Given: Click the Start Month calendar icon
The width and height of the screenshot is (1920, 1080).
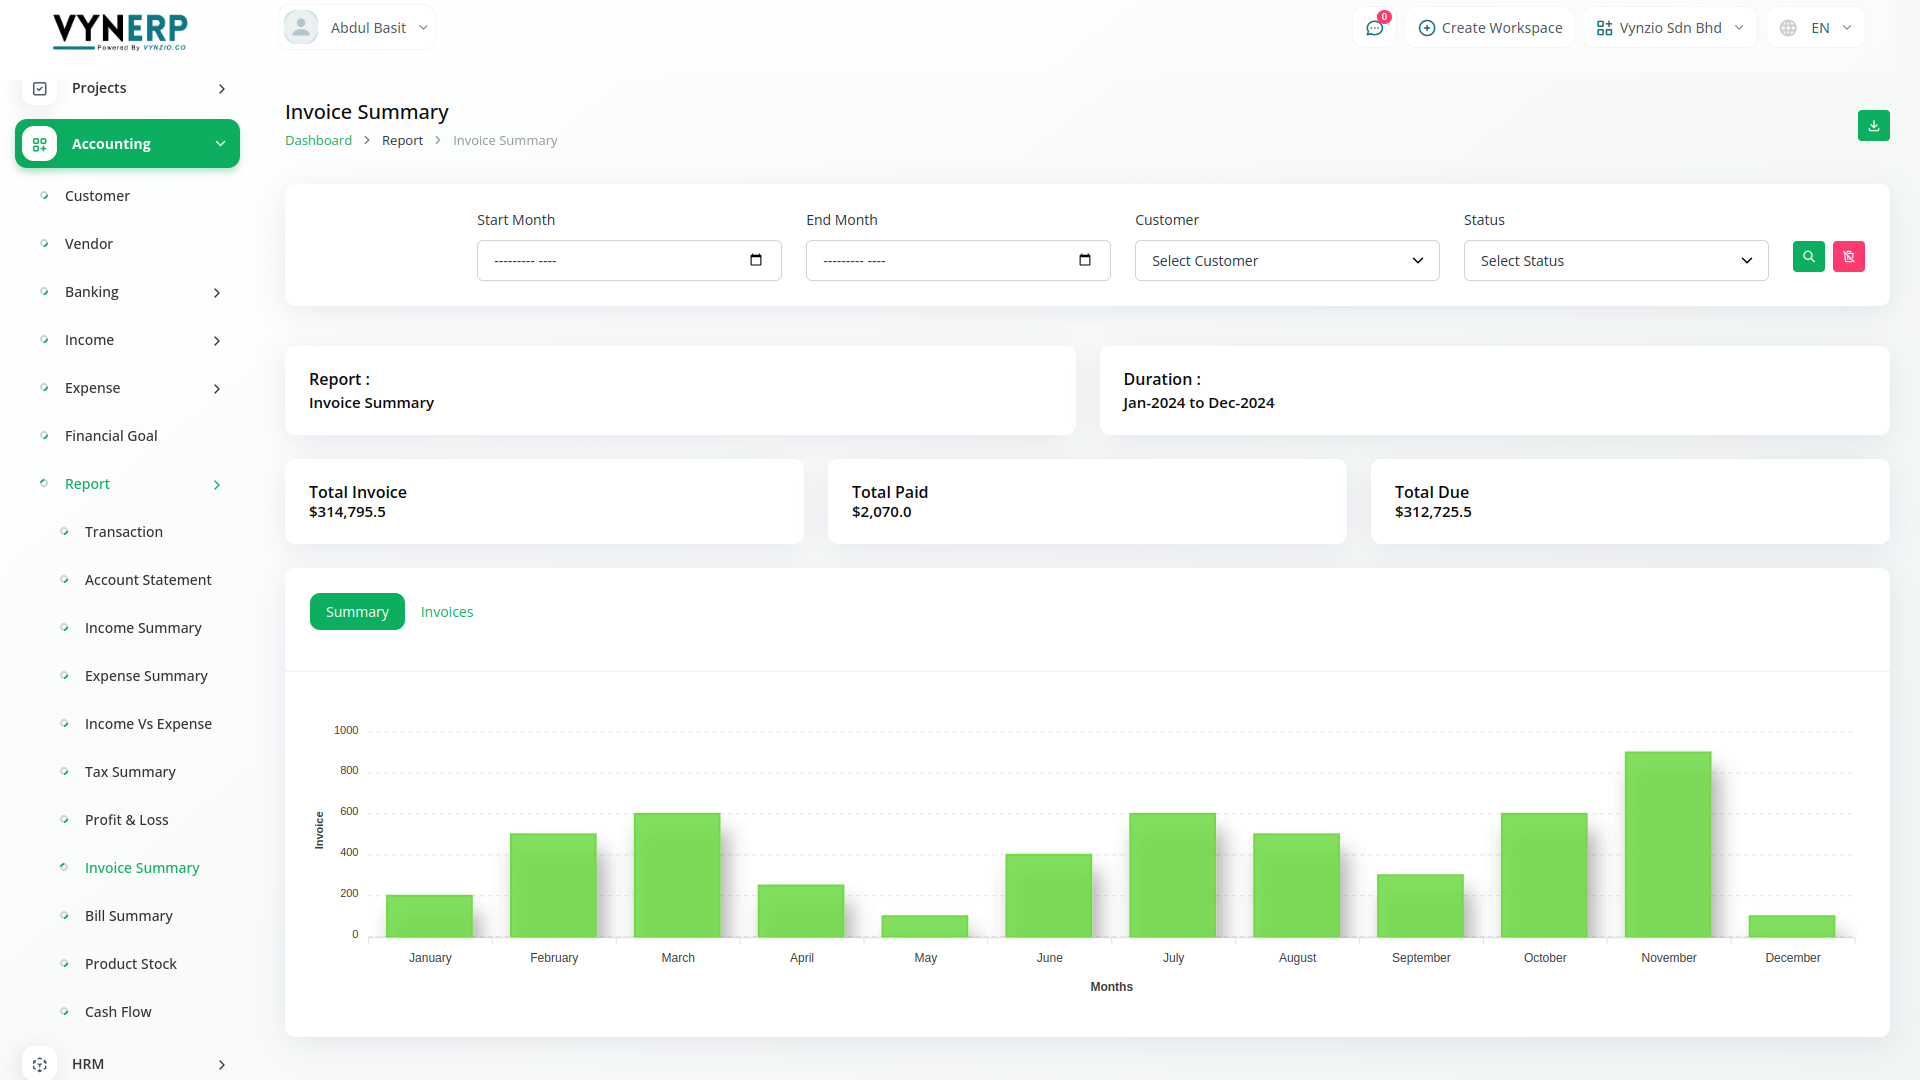Looking at the screenshot, I should (756, 260).
